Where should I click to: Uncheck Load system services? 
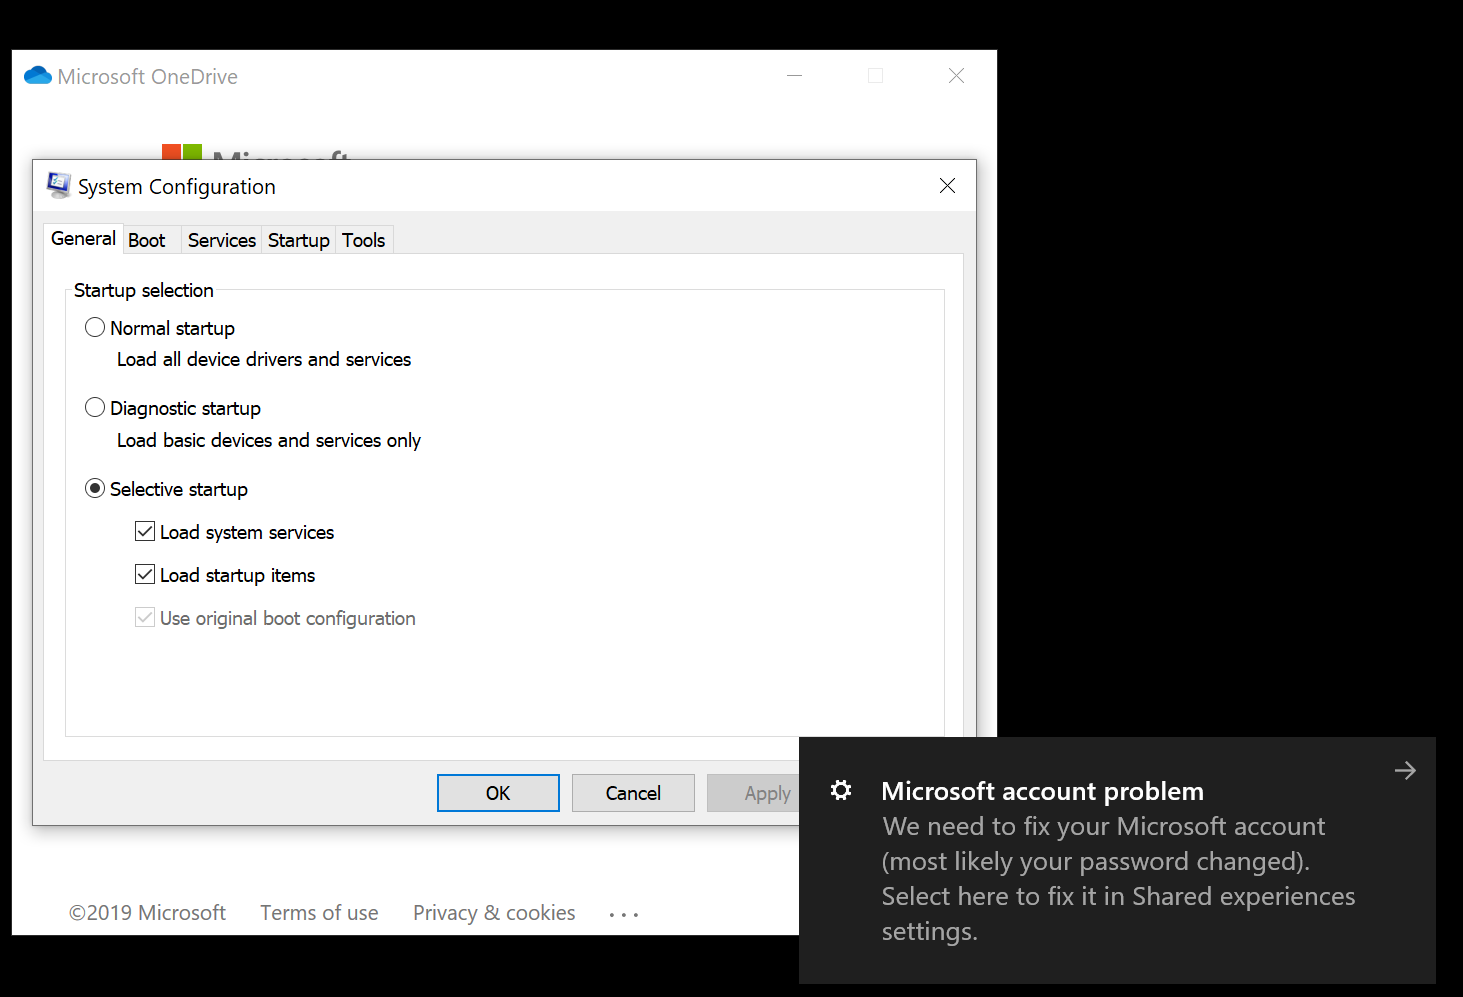click(x=145, y=532)
